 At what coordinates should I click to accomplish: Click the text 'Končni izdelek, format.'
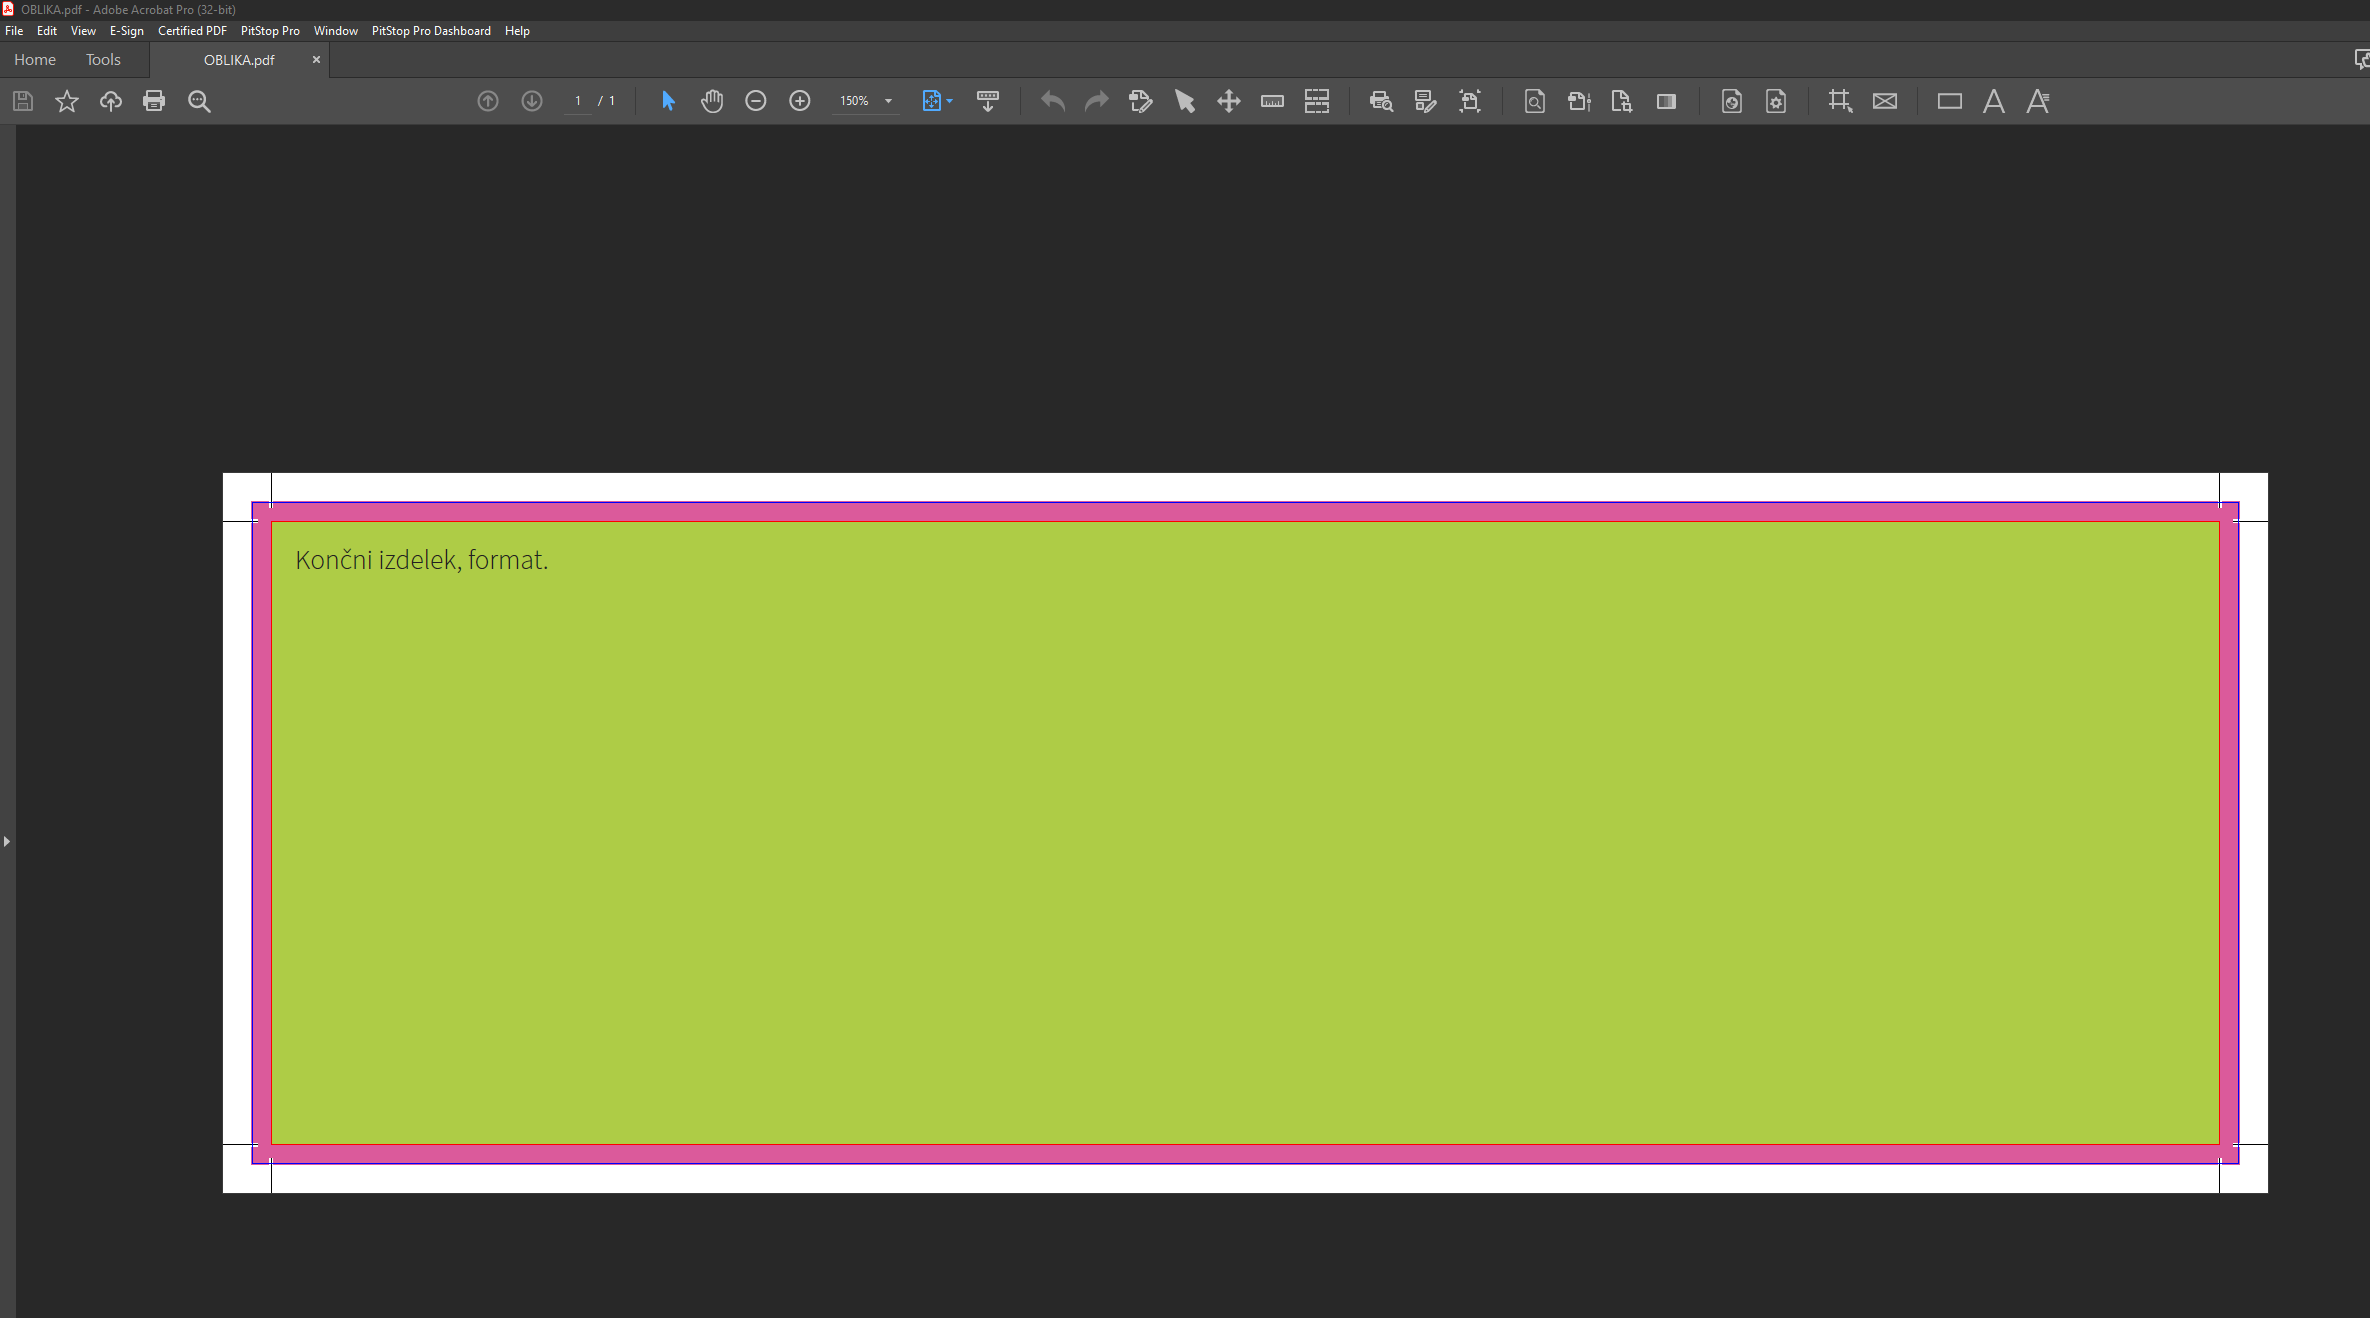coord(421,560)
